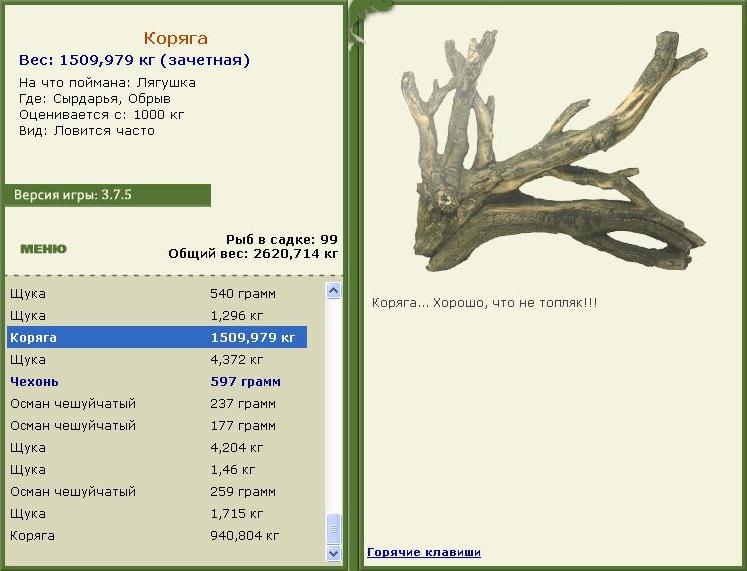This screenshot has width=747, height=571.
Task: Select the Чехонь 597 грамм row
Action: (x=157, y=381)
